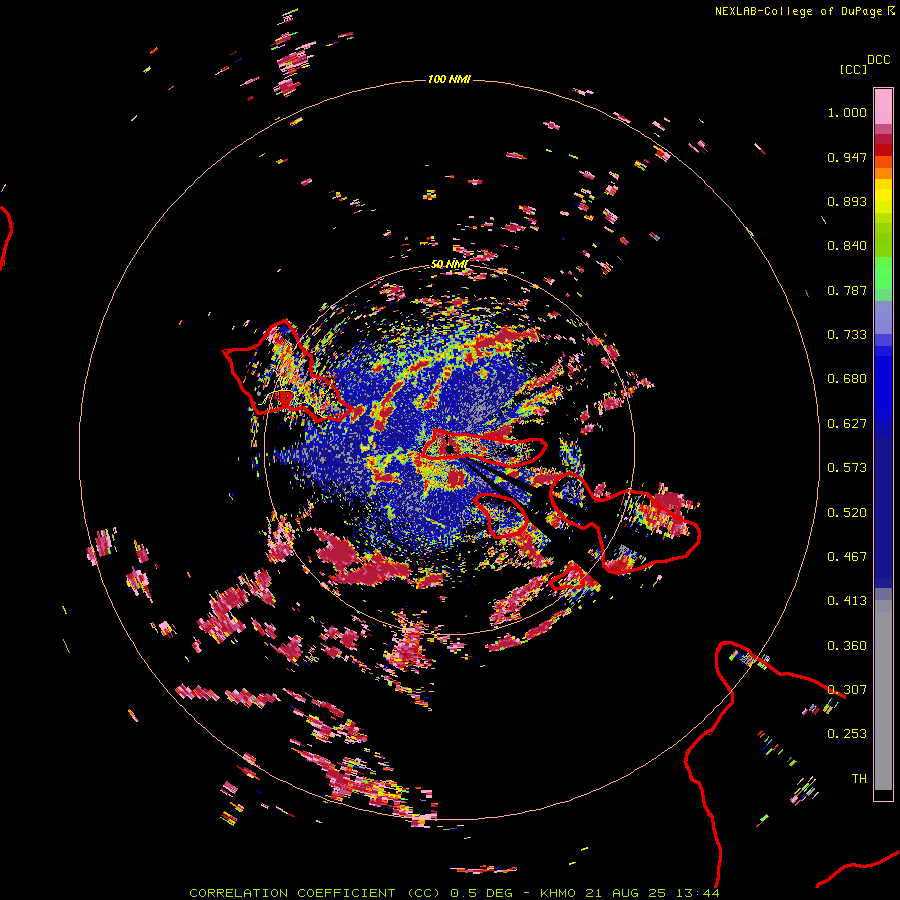The width and height of the screenshot is (900, 900).
Task: Click the DCC legend title
Action: (878, 60)
